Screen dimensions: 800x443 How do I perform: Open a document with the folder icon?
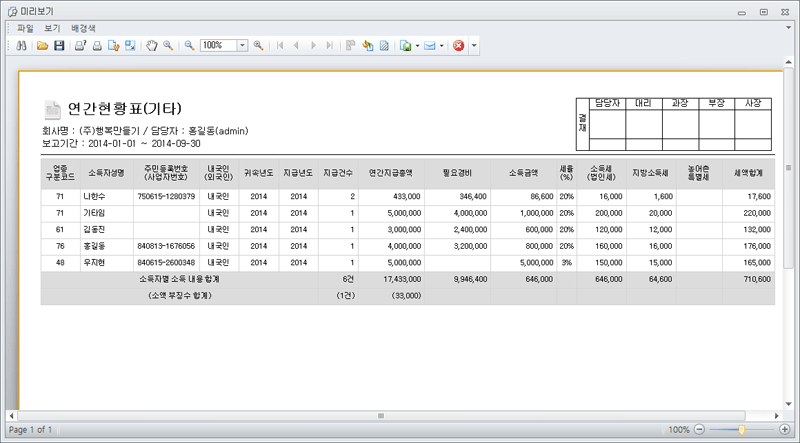(x=43, y=46)
